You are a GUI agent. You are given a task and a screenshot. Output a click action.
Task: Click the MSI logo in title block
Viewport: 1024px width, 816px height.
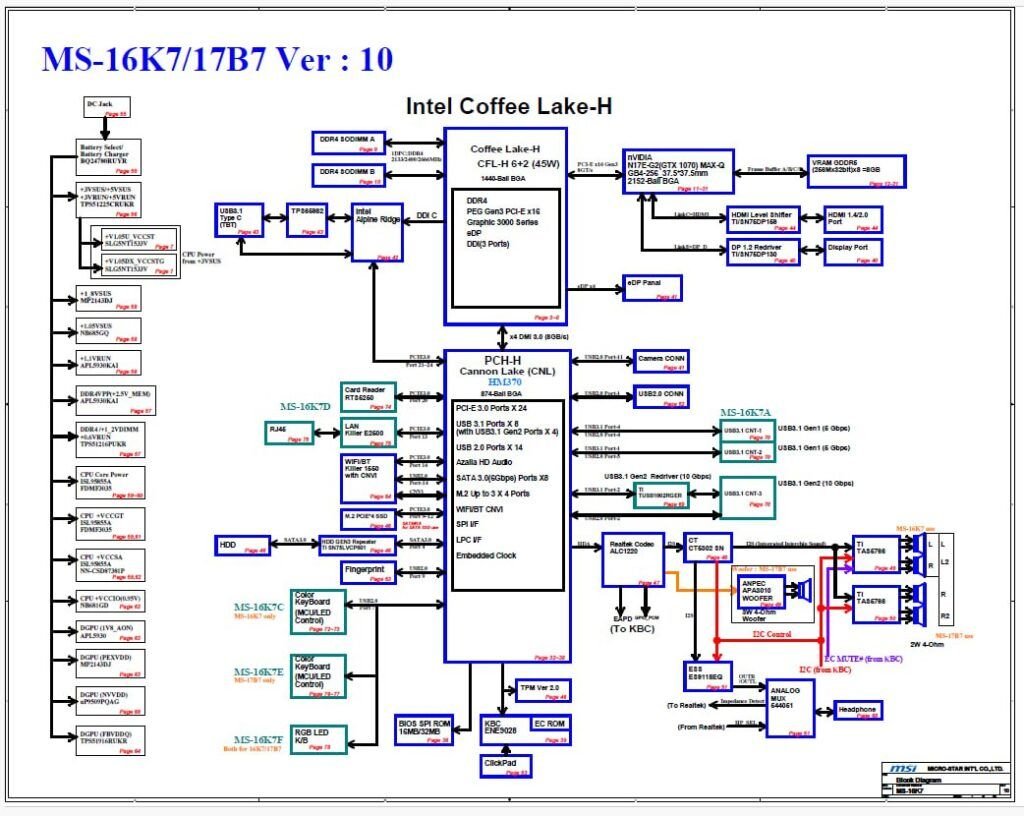pos(903,768)
